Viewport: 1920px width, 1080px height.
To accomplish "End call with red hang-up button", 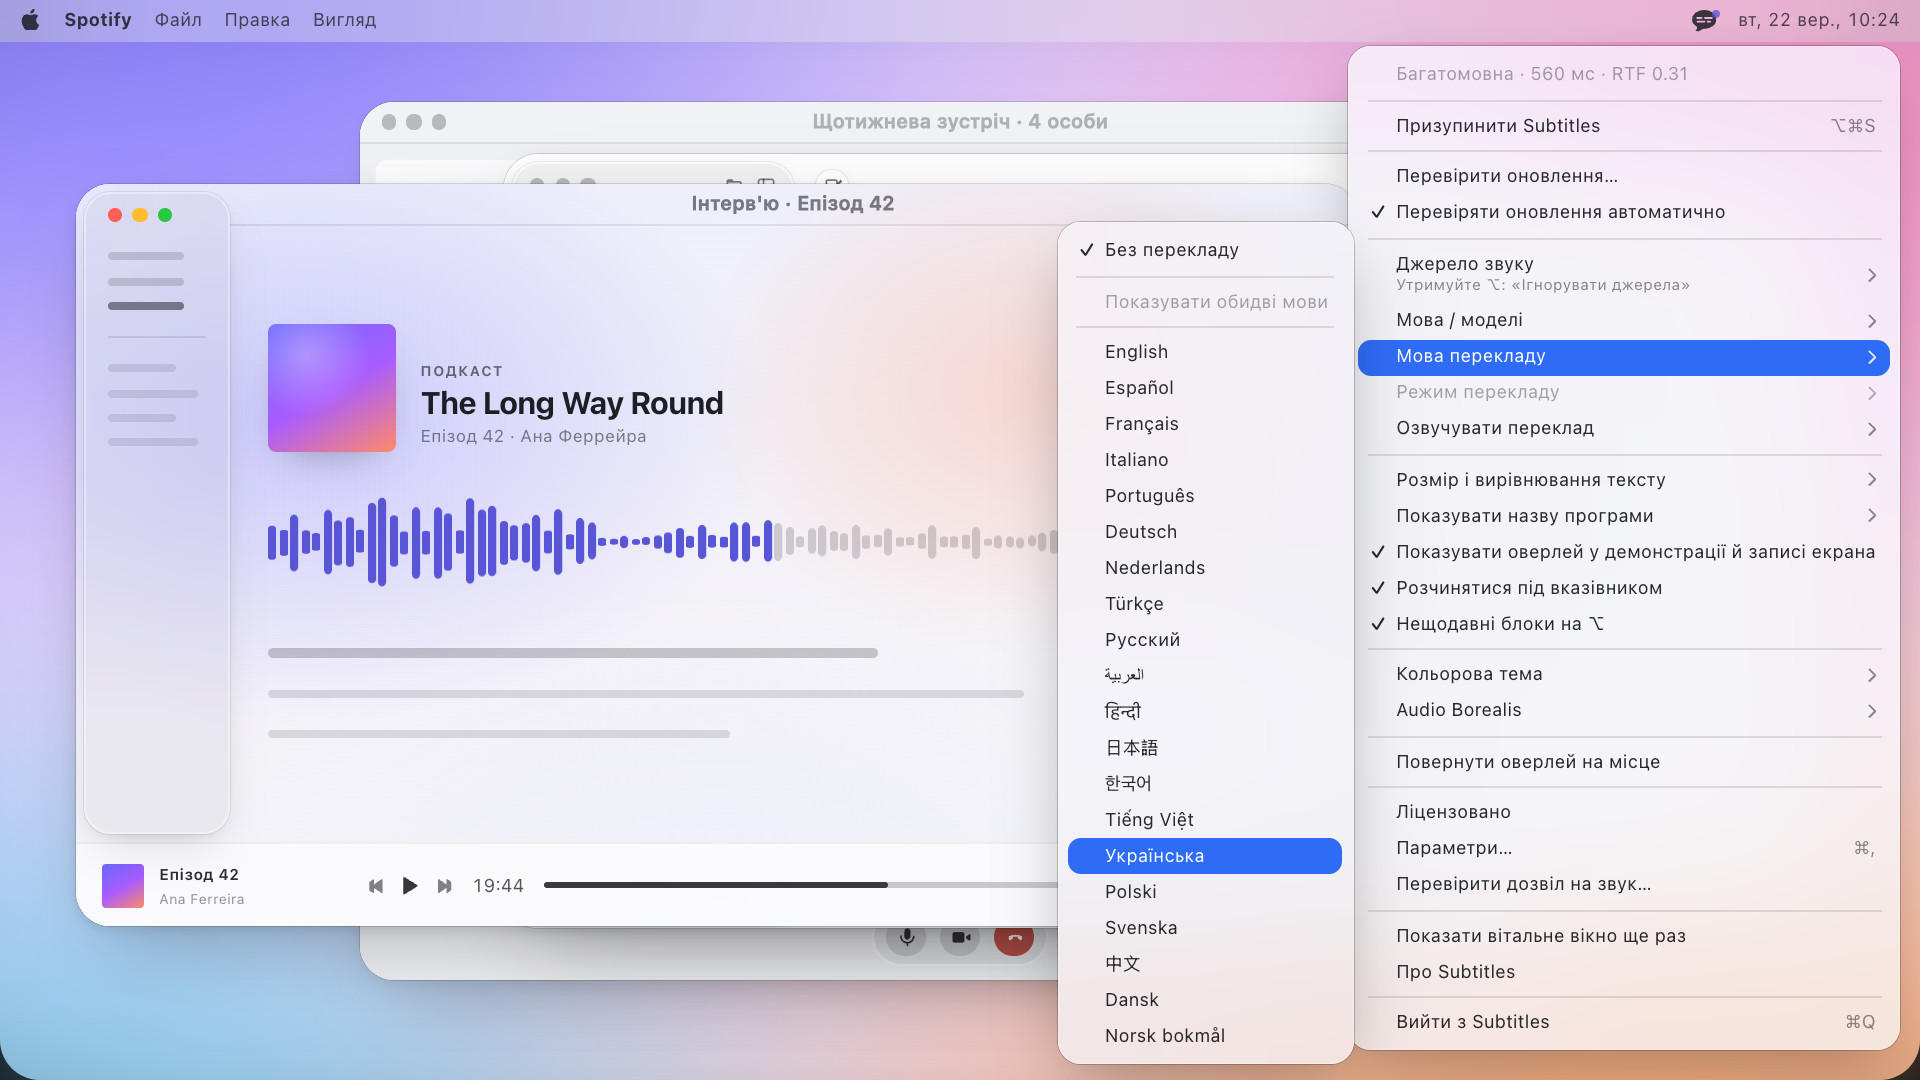I will point(1014,937).
